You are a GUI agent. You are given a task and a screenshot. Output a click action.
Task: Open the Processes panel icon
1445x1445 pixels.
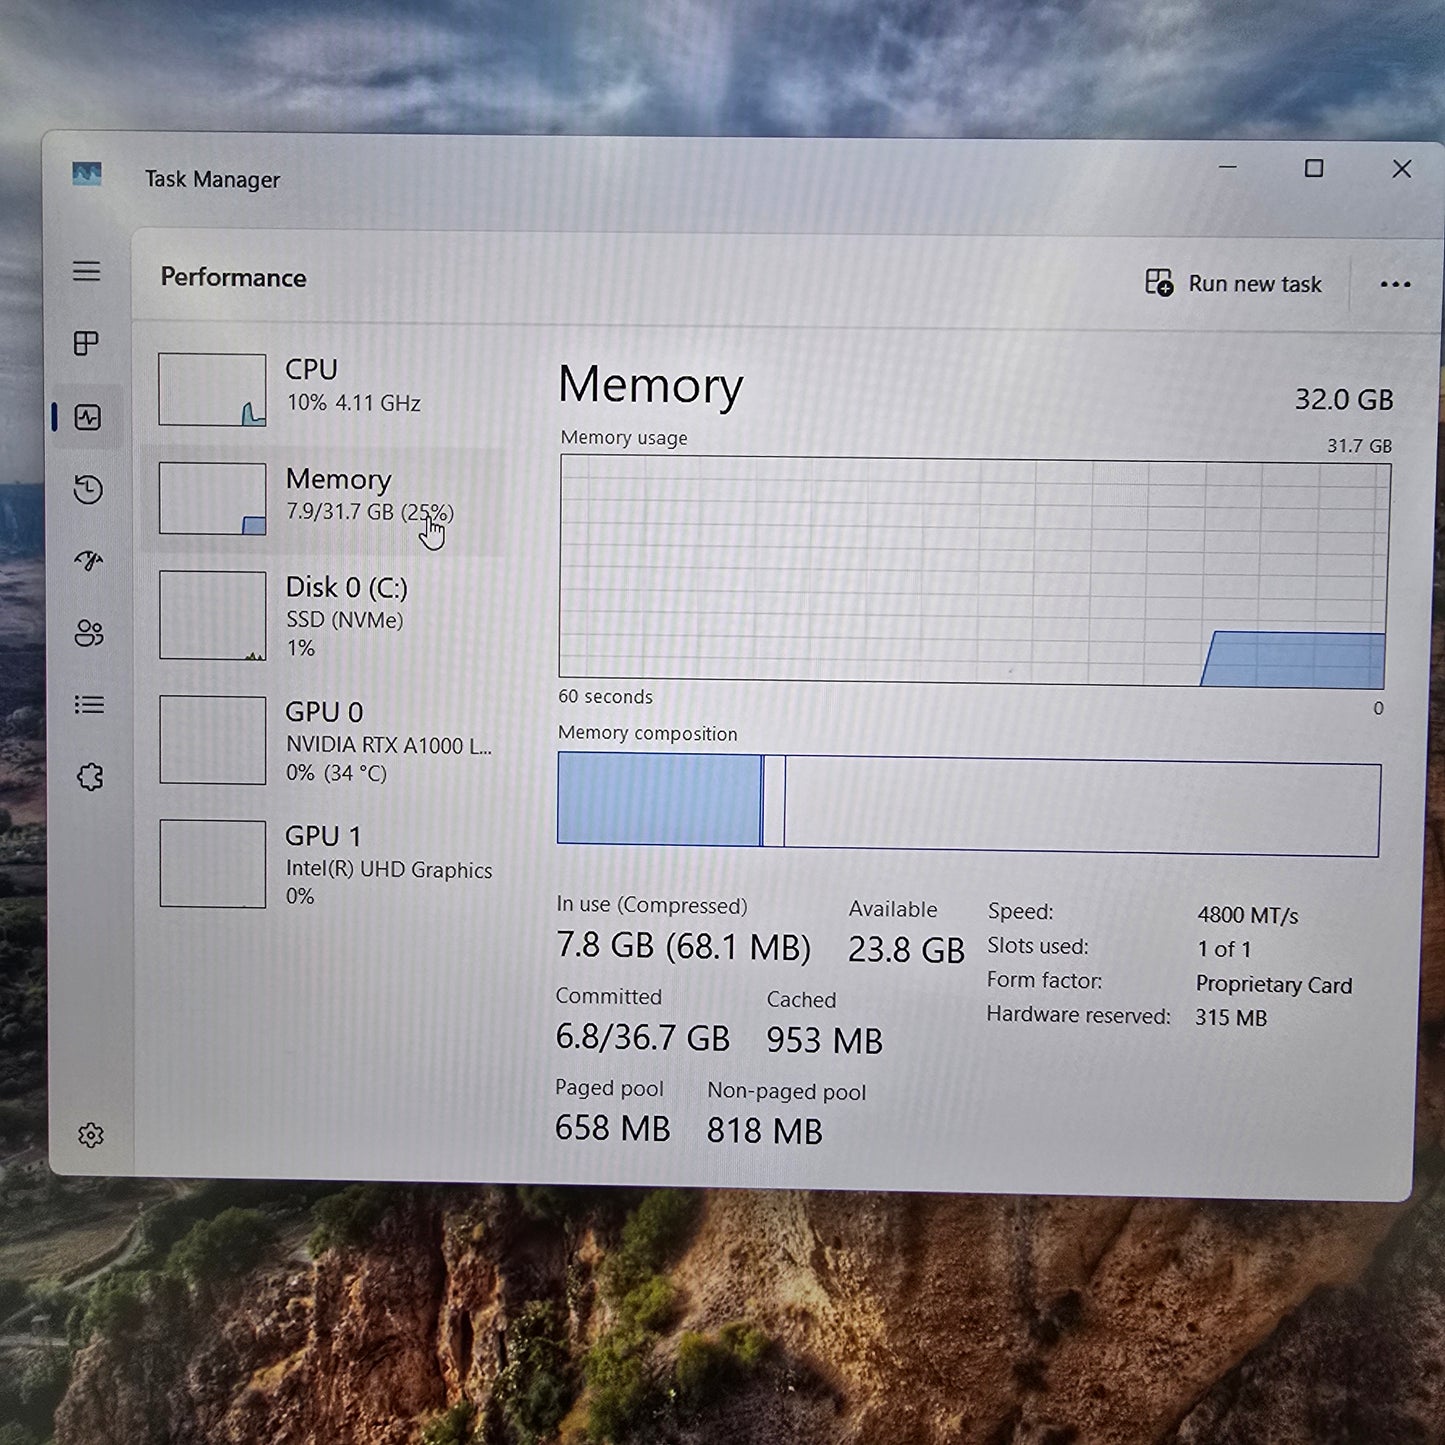pyautogui.click(x=88, y=344)
